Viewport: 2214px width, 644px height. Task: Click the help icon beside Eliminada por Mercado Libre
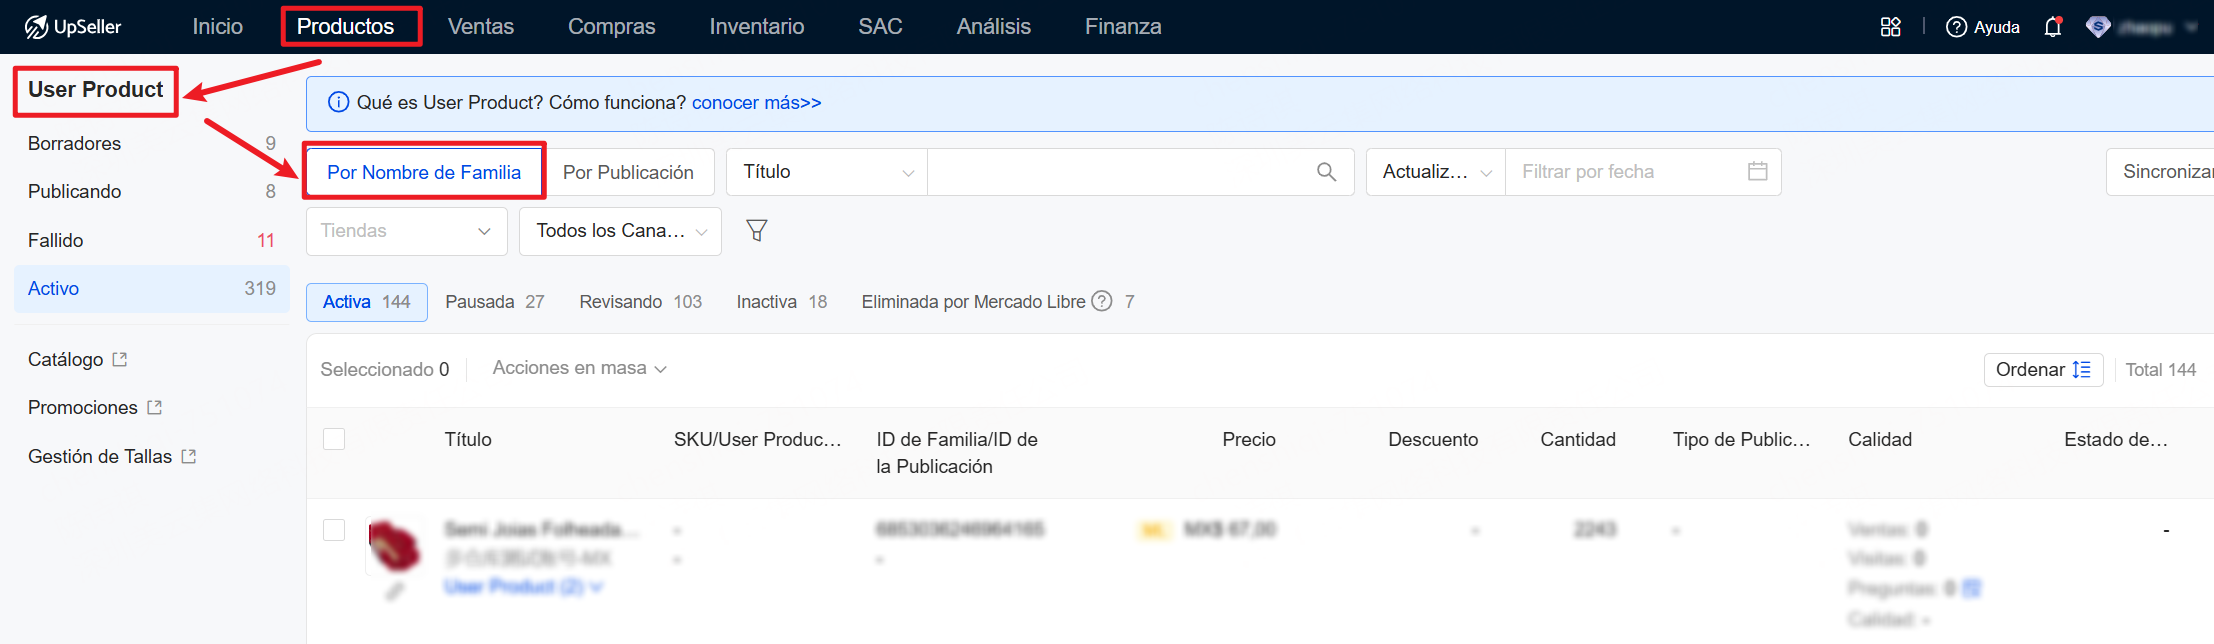pos(1102,301)
